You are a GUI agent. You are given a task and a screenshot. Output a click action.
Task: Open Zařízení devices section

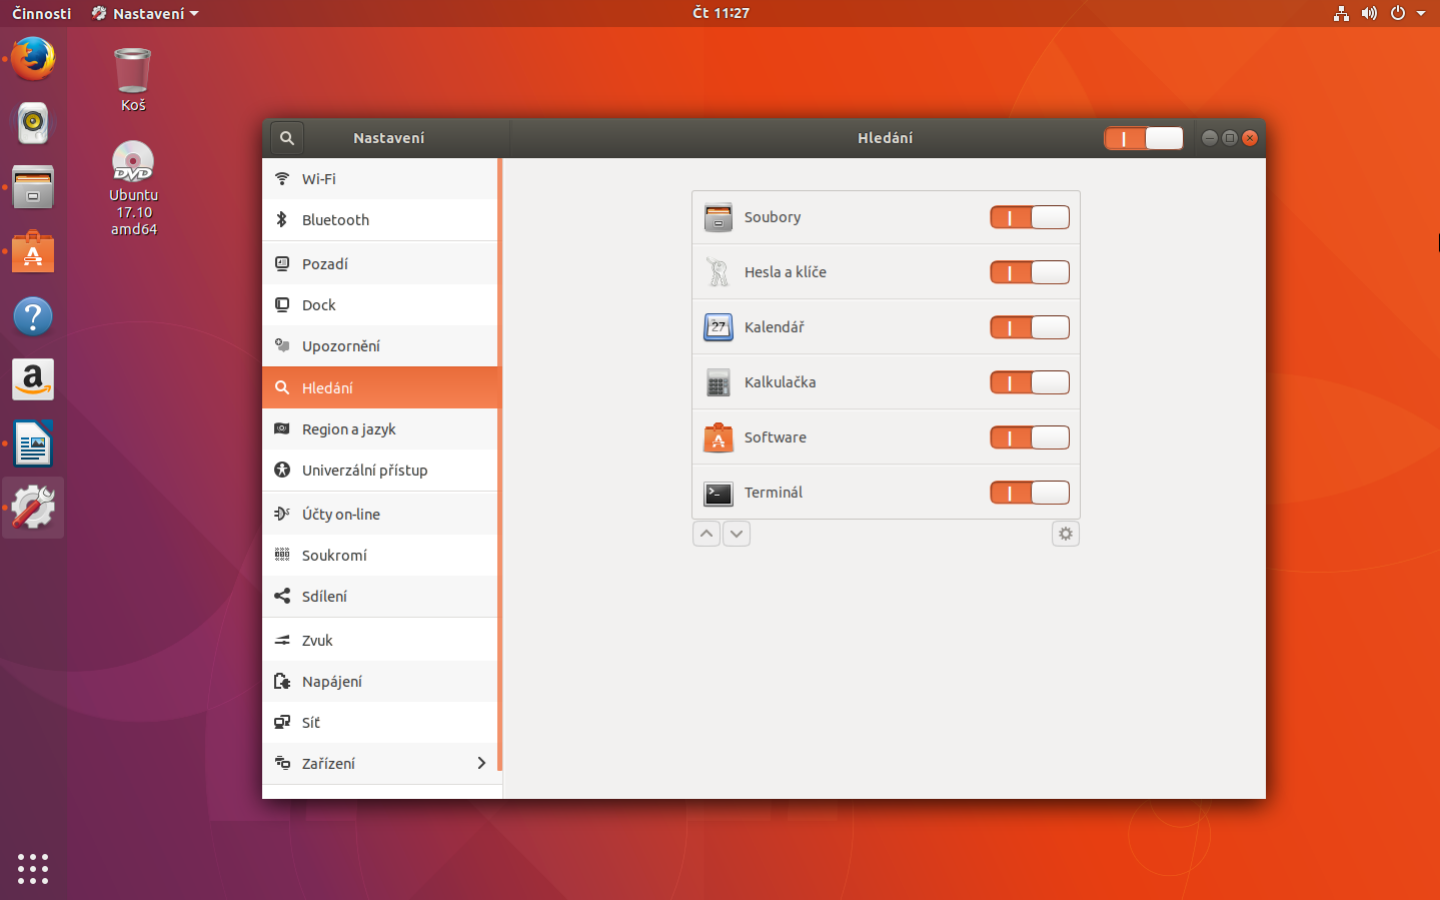(380, 763)
